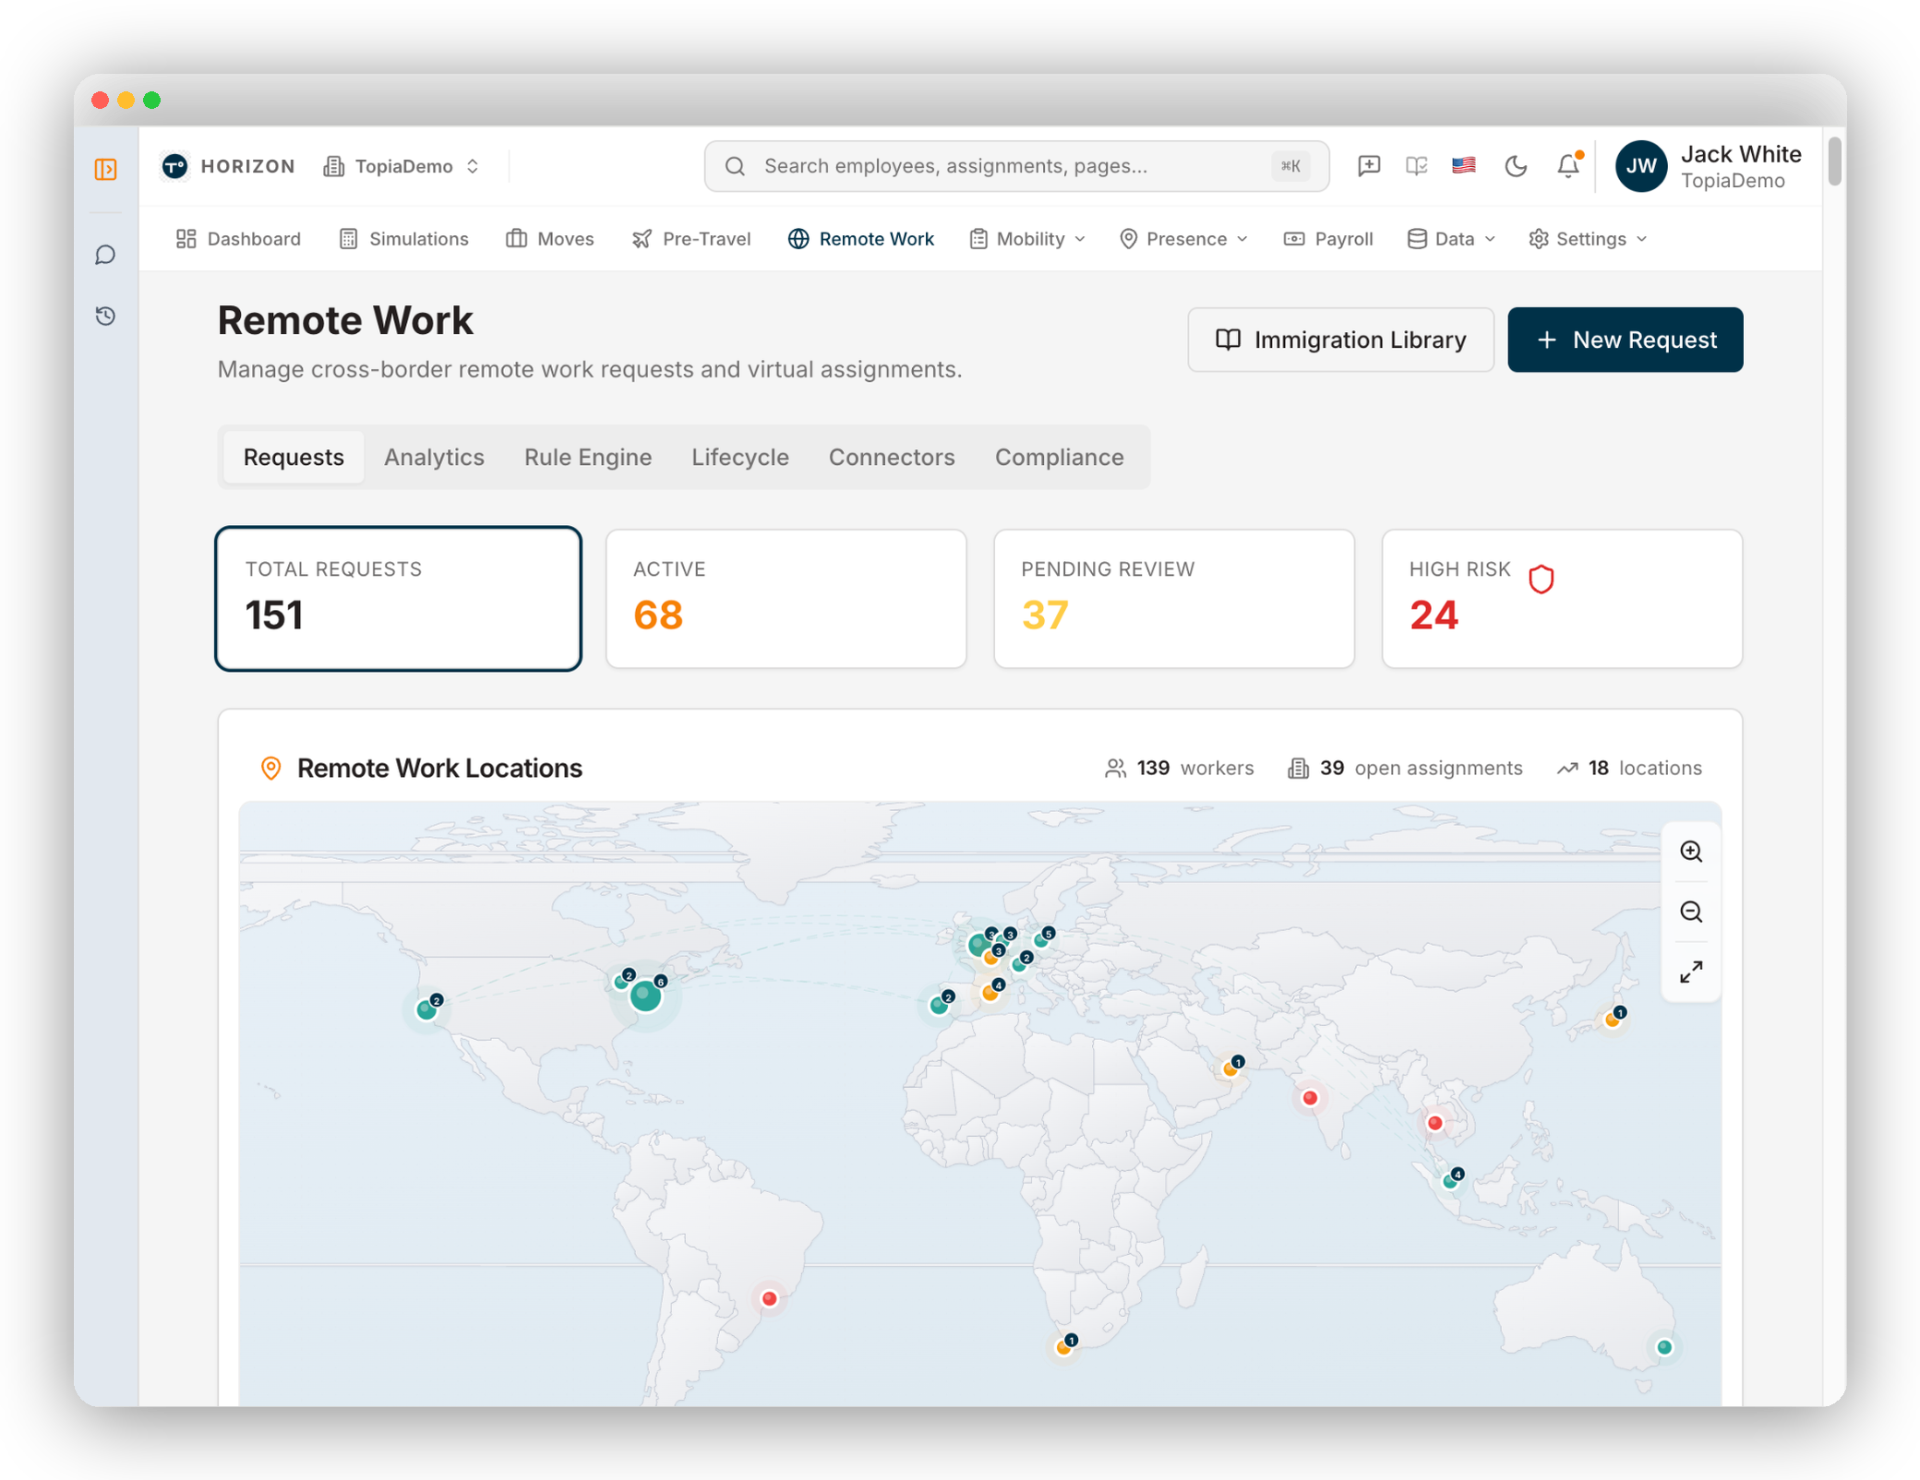The width and height of the screenshot is (1920, 1480).
Task: Click the teal map marker in Australia
Action: [1664, 1347]
